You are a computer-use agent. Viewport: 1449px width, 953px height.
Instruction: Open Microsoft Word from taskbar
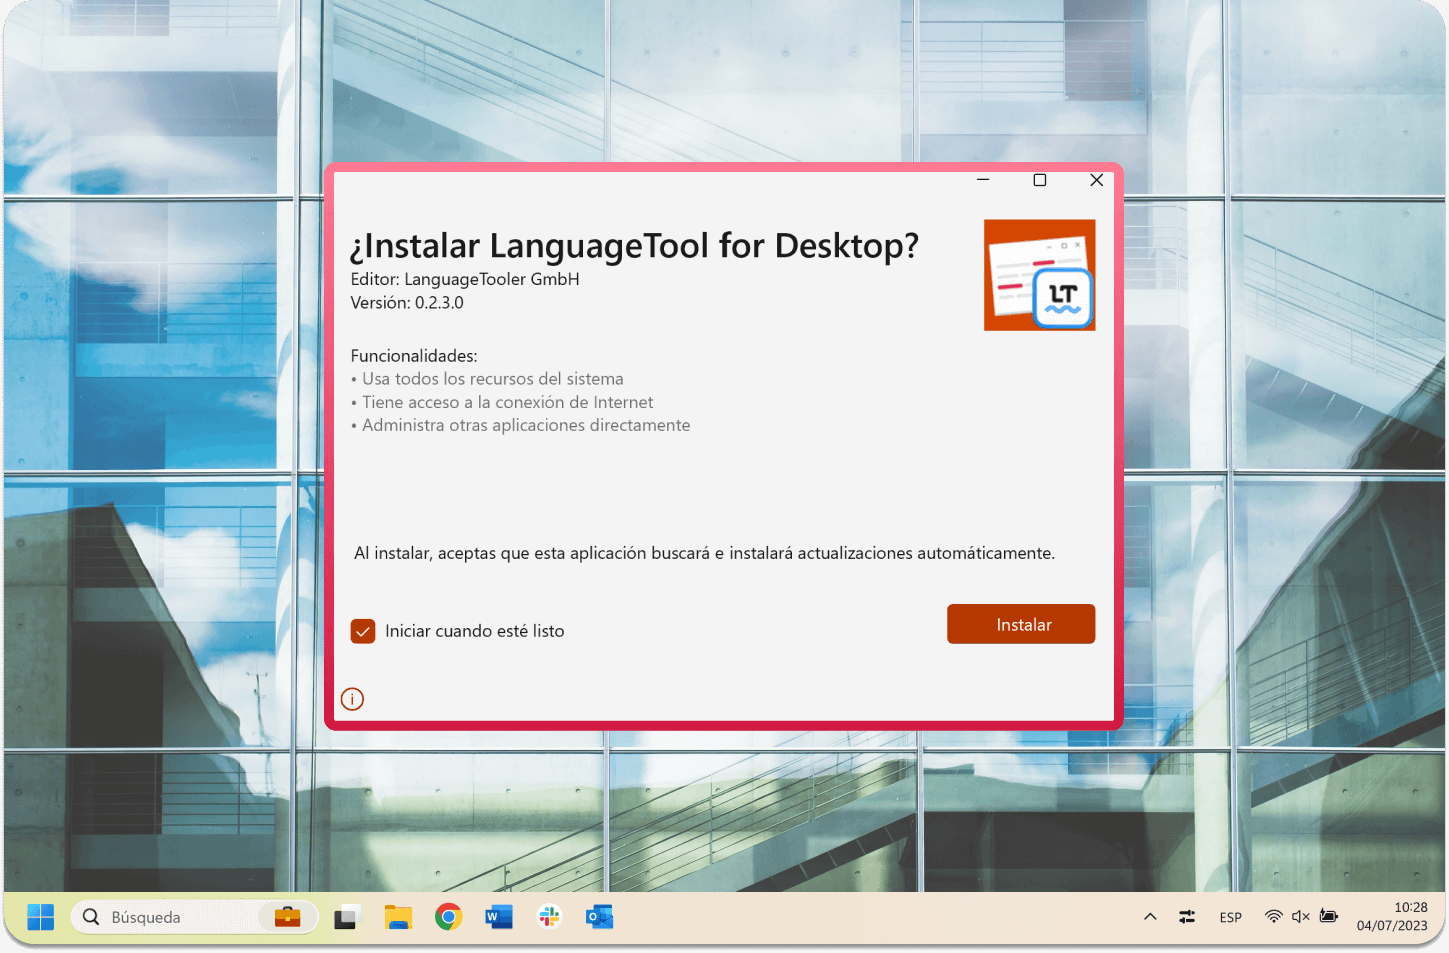point(498,917)
